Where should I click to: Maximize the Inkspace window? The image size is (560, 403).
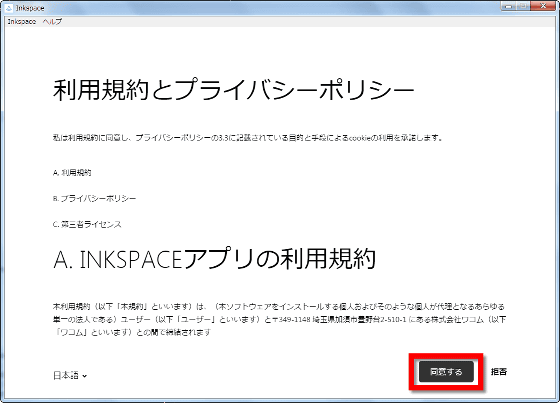[x=523, y=6]
